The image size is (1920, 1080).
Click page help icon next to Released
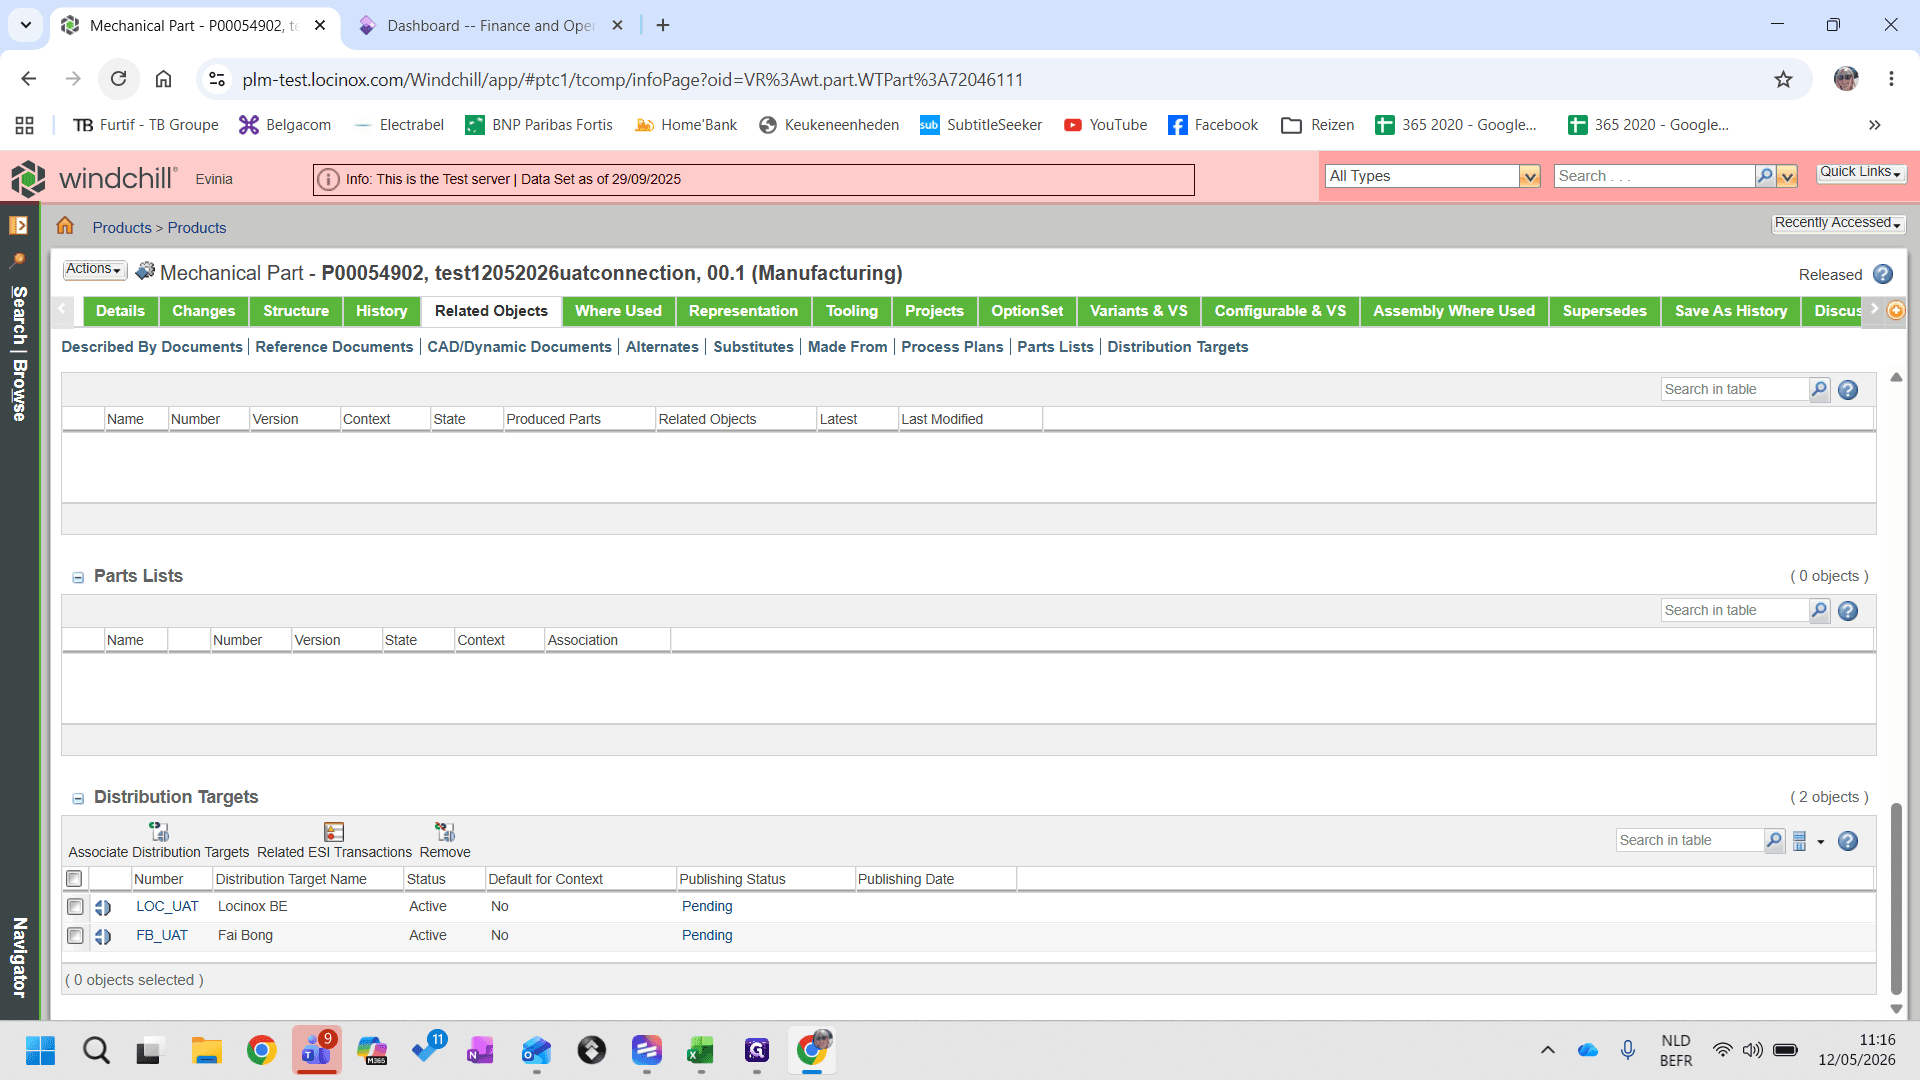point(1883,274)
